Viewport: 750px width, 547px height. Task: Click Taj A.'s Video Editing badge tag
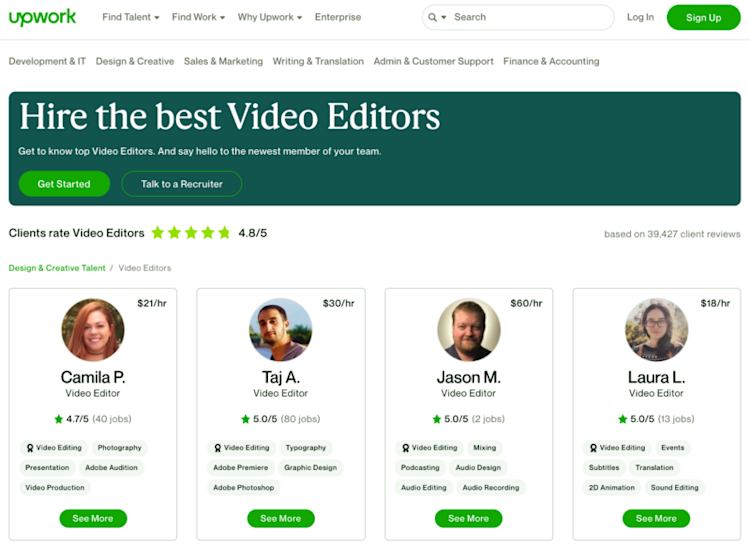click(x=242, y=448)
